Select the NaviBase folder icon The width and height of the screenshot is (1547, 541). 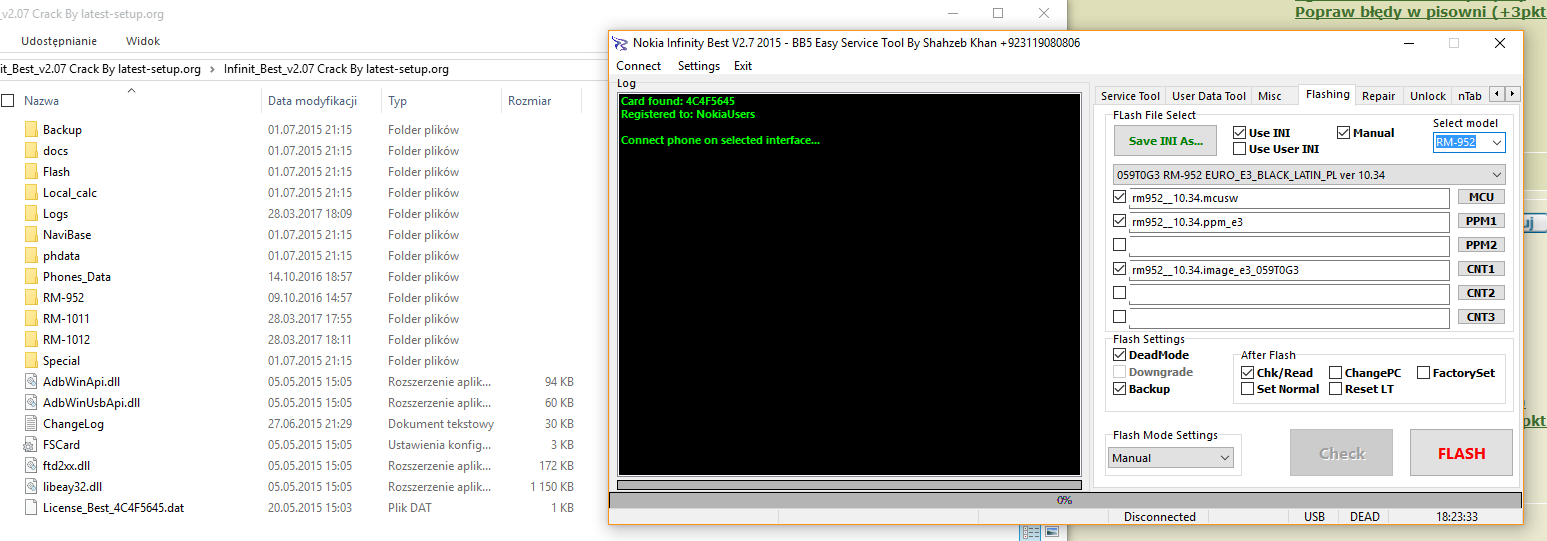[x=31, y=234]
